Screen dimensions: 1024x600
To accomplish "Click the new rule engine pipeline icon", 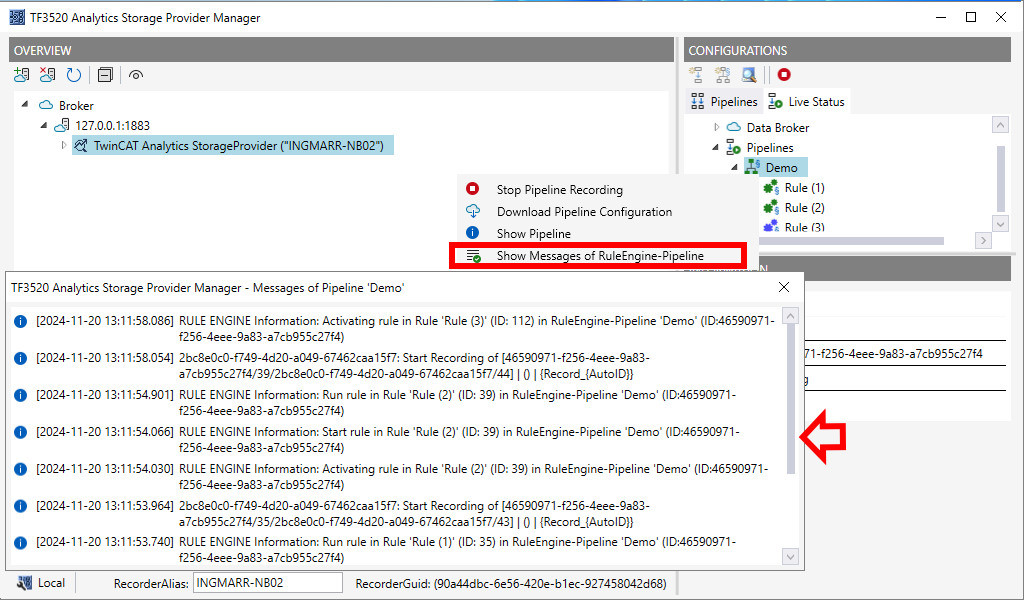I will [722, 74].
